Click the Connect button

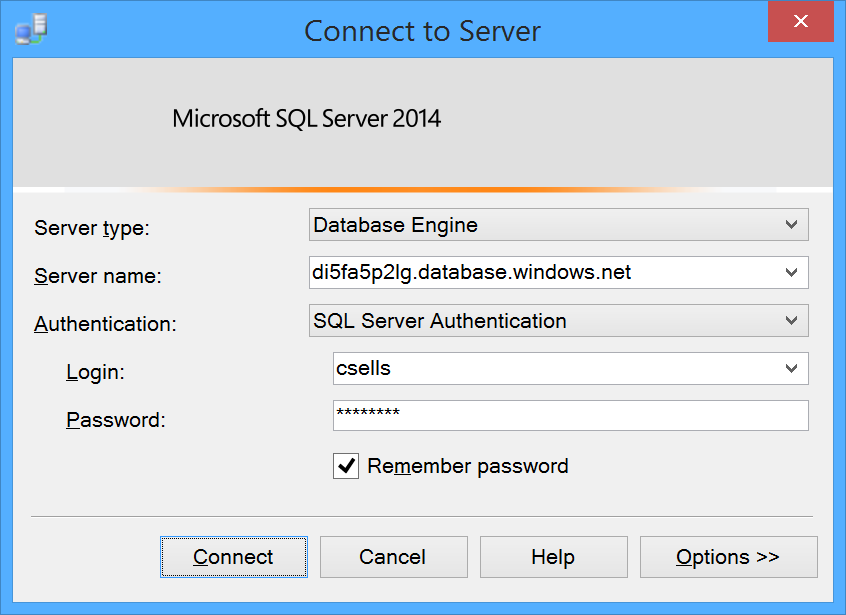[234, 557]
